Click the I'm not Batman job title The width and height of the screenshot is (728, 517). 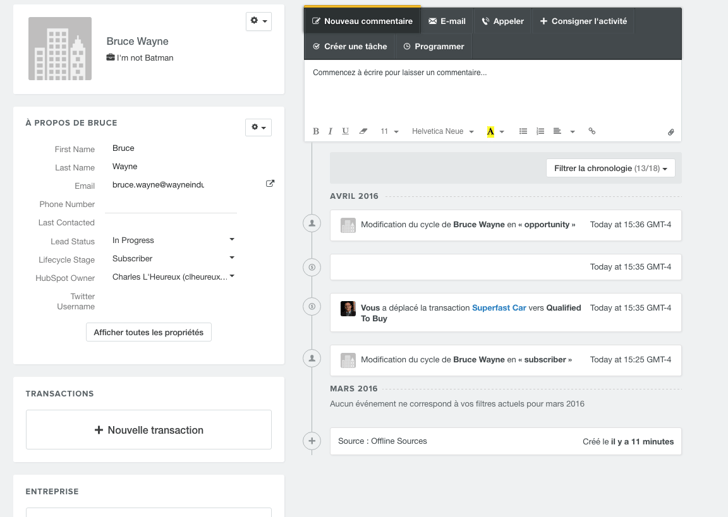point(145,58)
